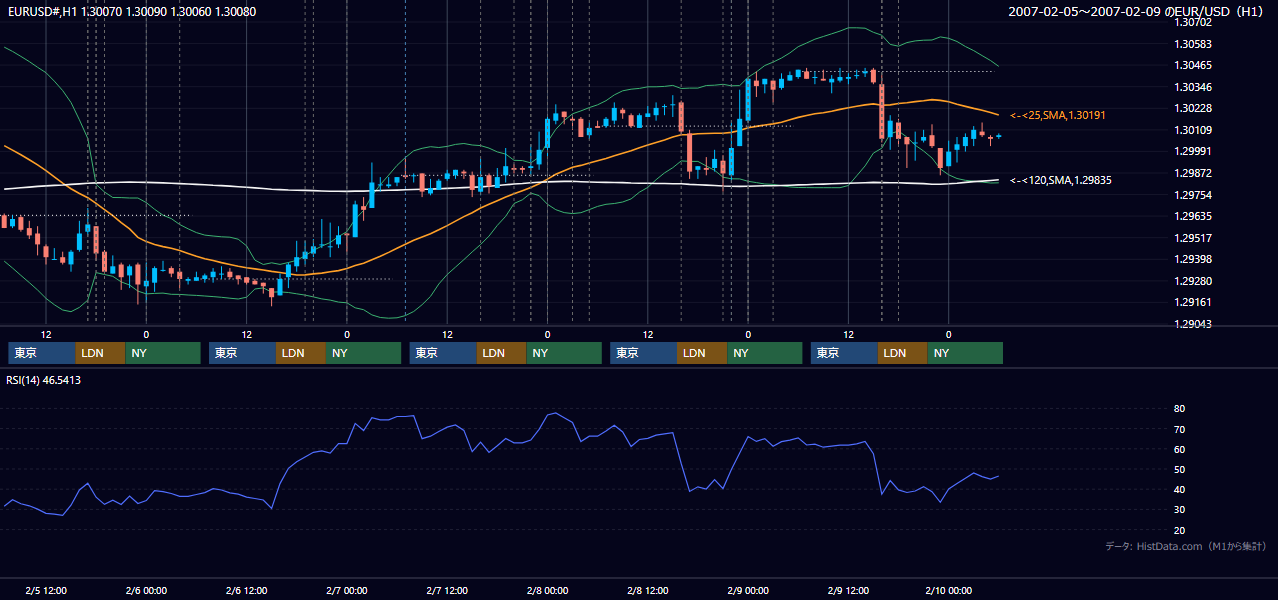
Task: Click the 2/6 12:00 time label
Action: click(246, 590)
